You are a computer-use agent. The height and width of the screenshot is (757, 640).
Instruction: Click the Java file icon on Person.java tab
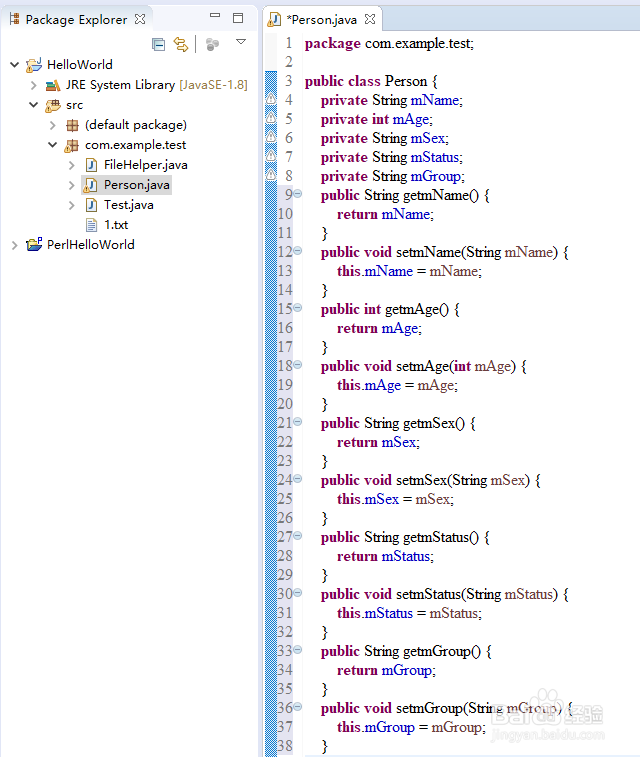coord(274,20)
